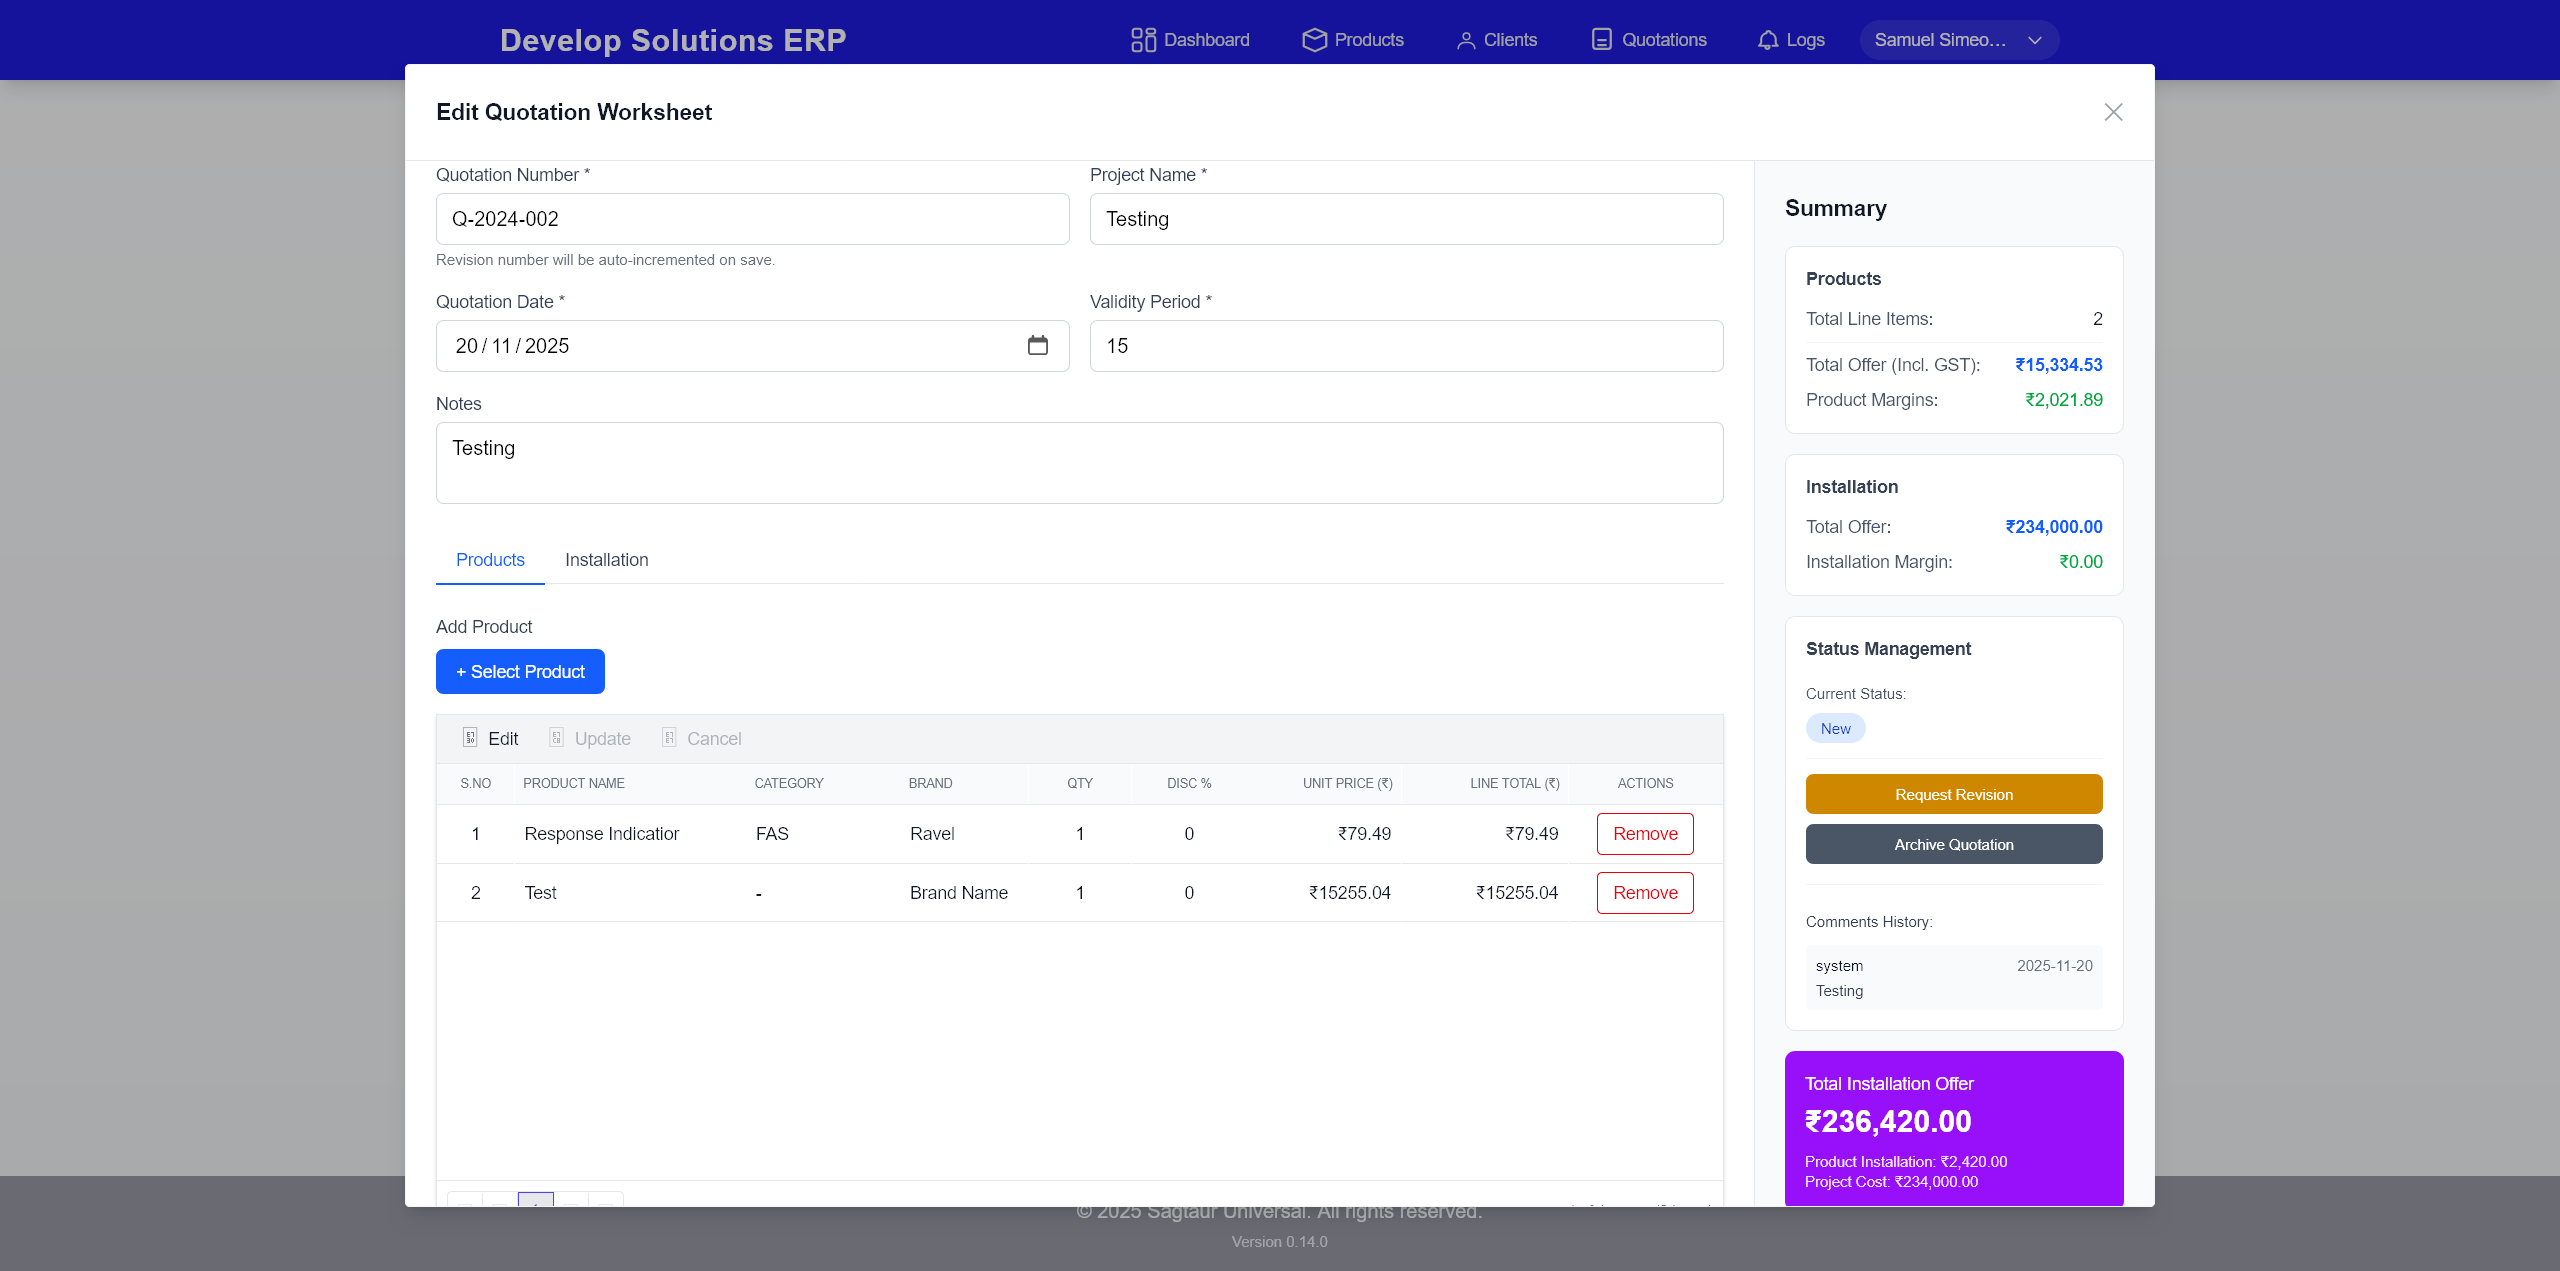Click the Archive Quotation button
2560x1271 pixels.
(1953, 844)
